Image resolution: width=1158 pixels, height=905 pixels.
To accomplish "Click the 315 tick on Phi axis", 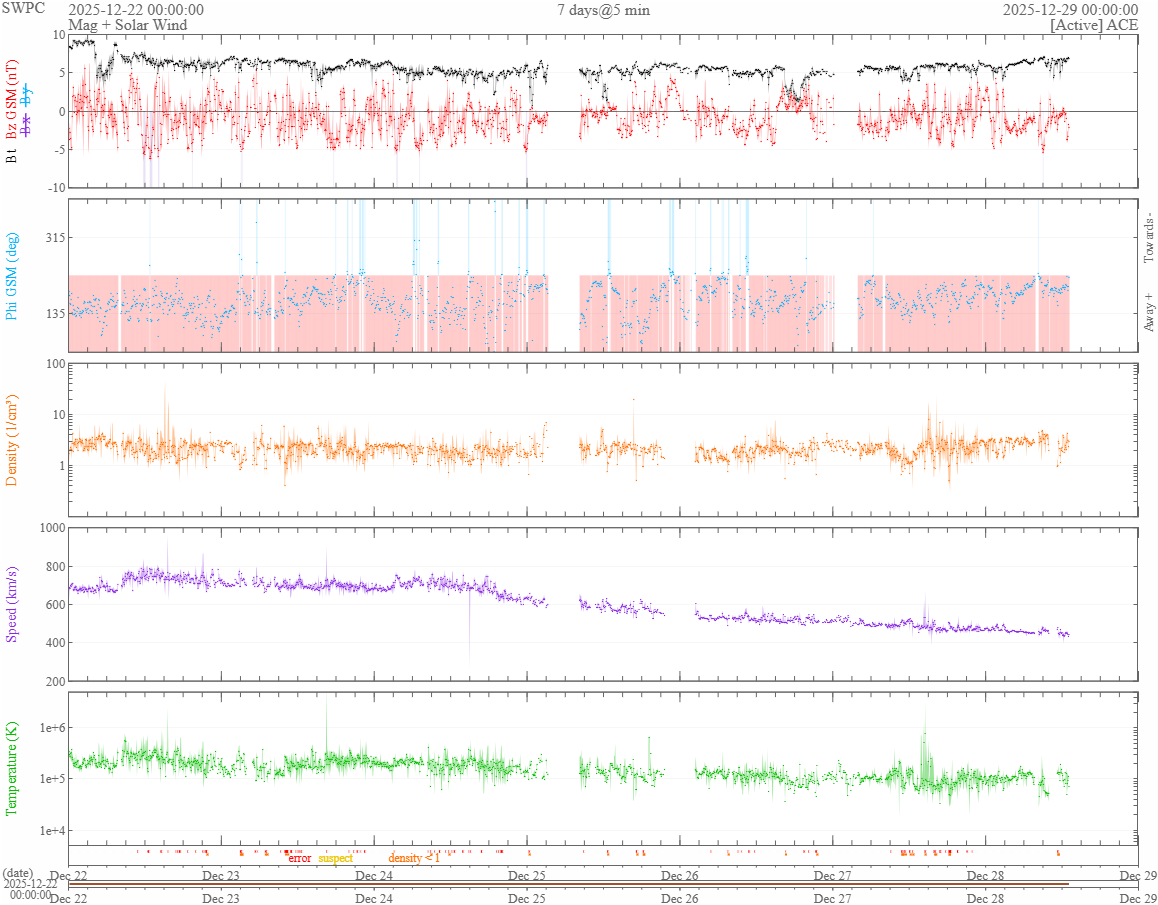I will (x=55, y=237).
